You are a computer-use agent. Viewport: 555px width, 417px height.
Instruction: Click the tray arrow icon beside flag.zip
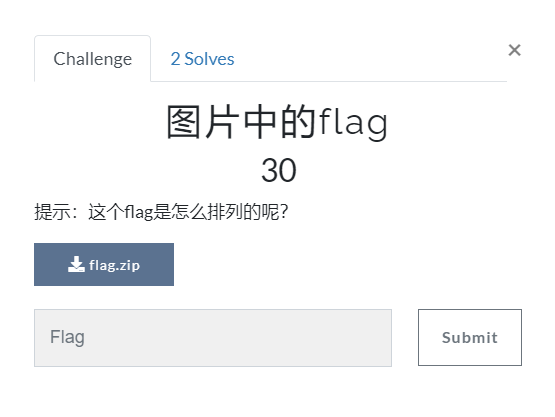click(x=76, y=264)
